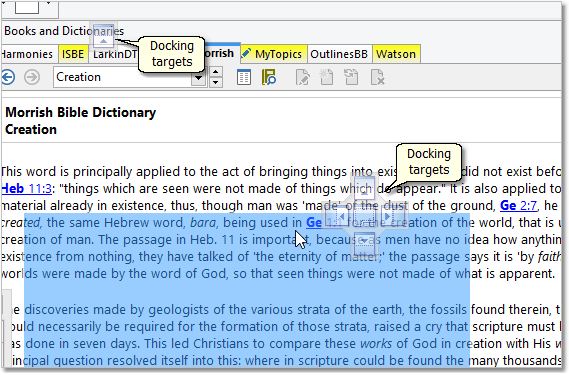Switch to the ISBE tab

tap(73, 54)
